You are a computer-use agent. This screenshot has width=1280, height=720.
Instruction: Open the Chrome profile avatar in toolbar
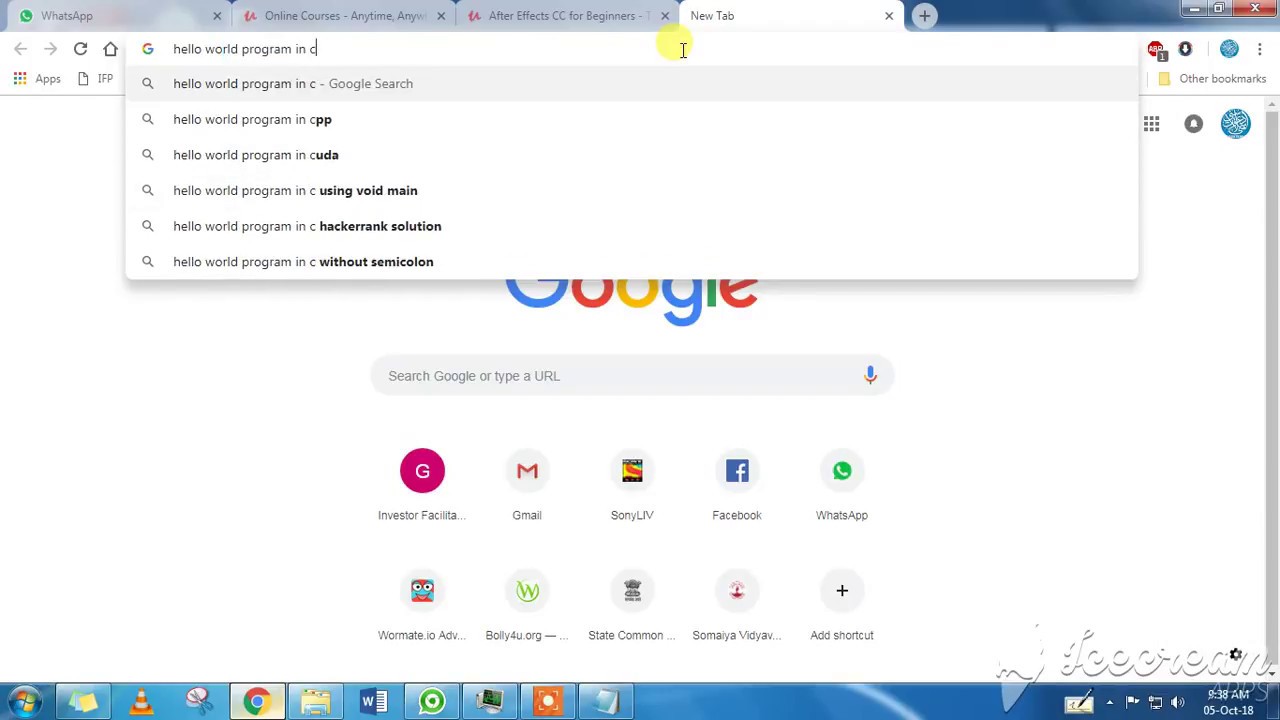[x=1229, y=49]
